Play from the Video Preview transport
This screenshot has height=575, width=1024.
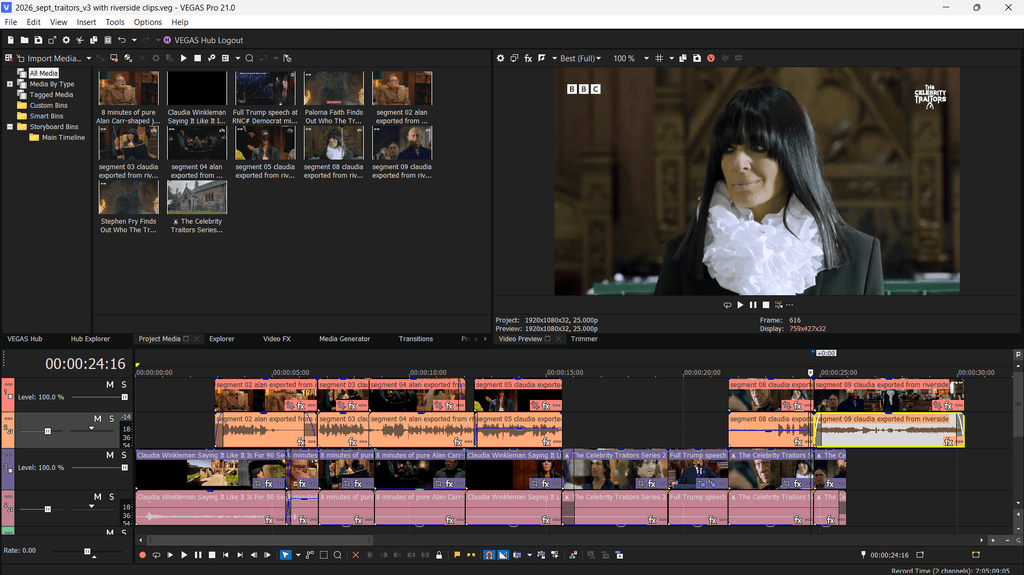pyautogui.click(x=740, y=304)
